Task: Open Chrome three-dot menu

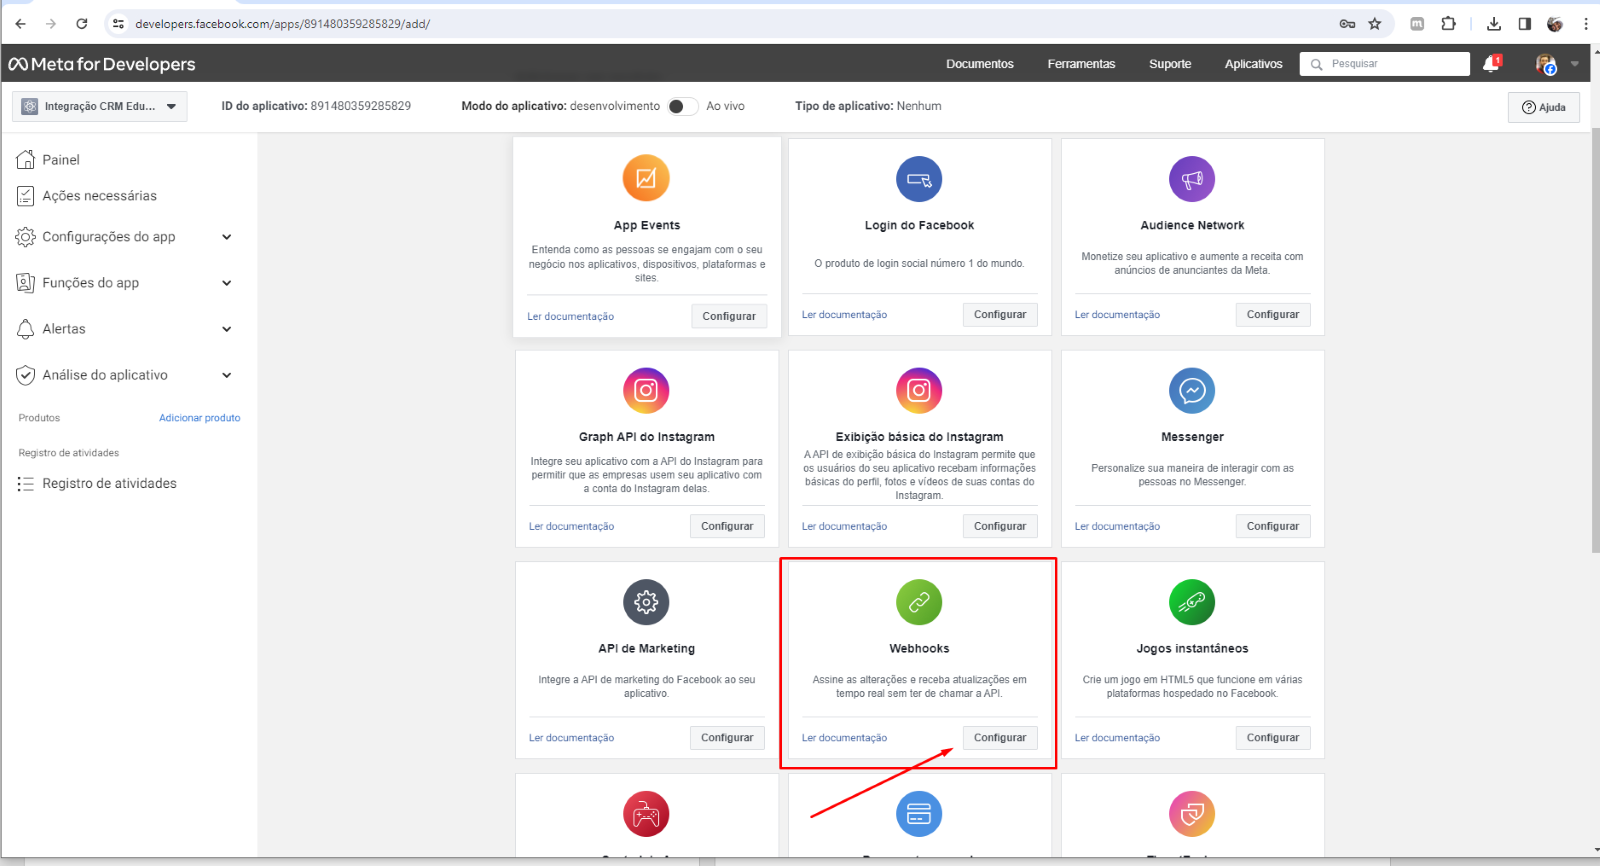Action: (x=1586, y=23)
